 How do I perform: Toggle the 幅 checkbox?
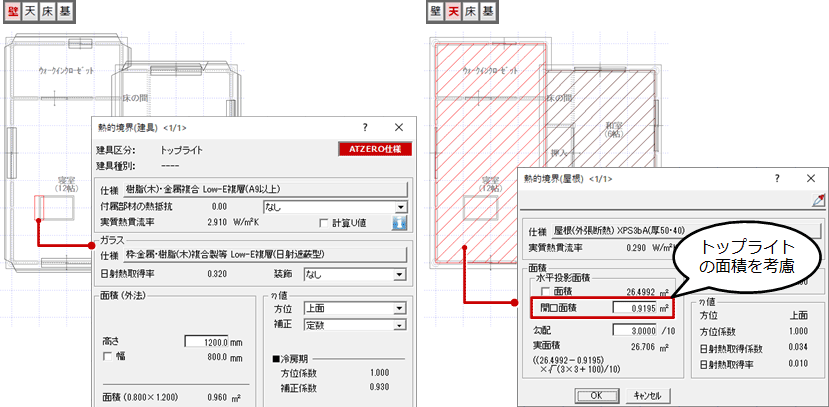[107, 357]
